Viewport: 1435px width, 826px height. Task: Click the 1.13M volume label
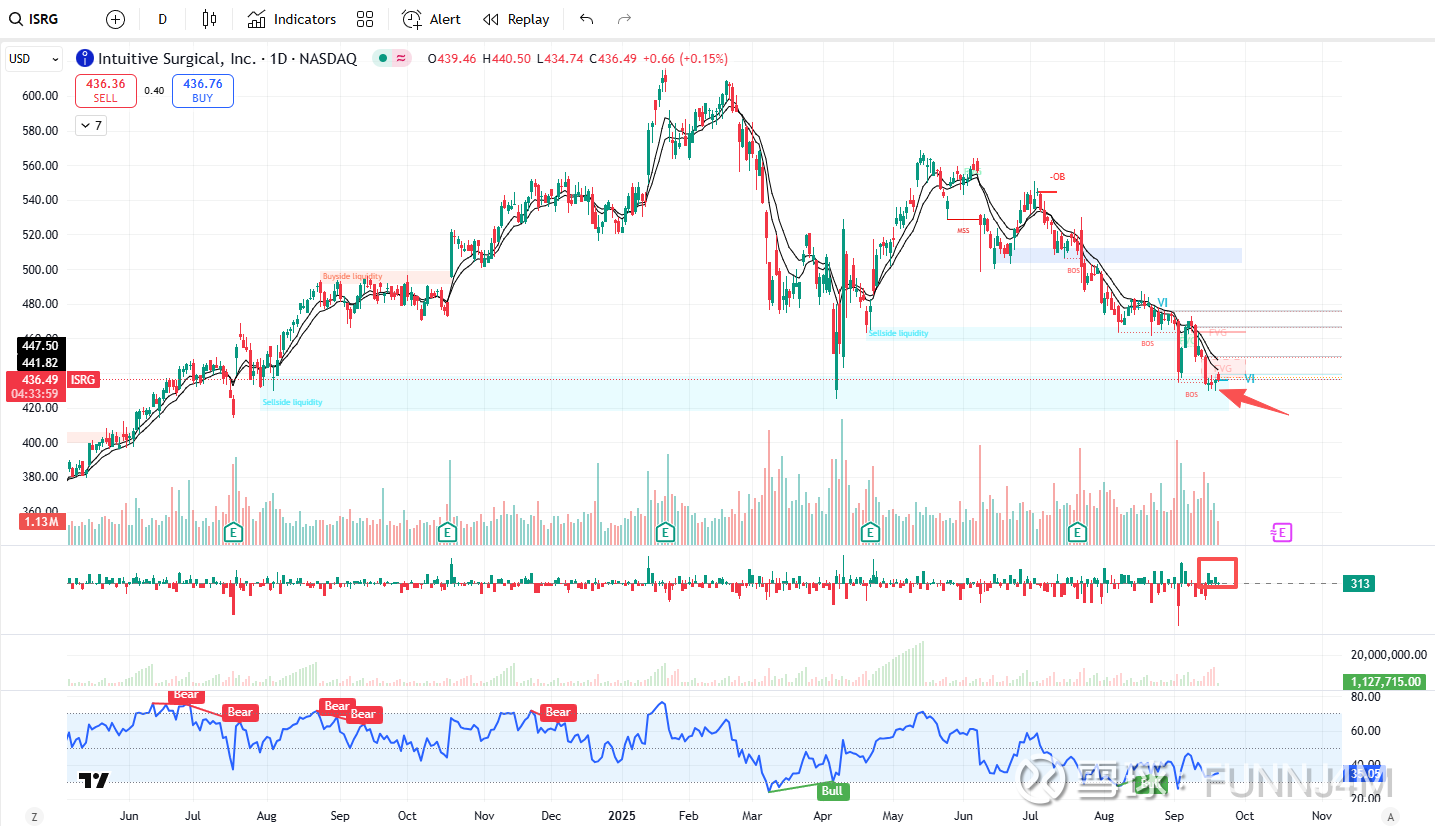(42, 521)
